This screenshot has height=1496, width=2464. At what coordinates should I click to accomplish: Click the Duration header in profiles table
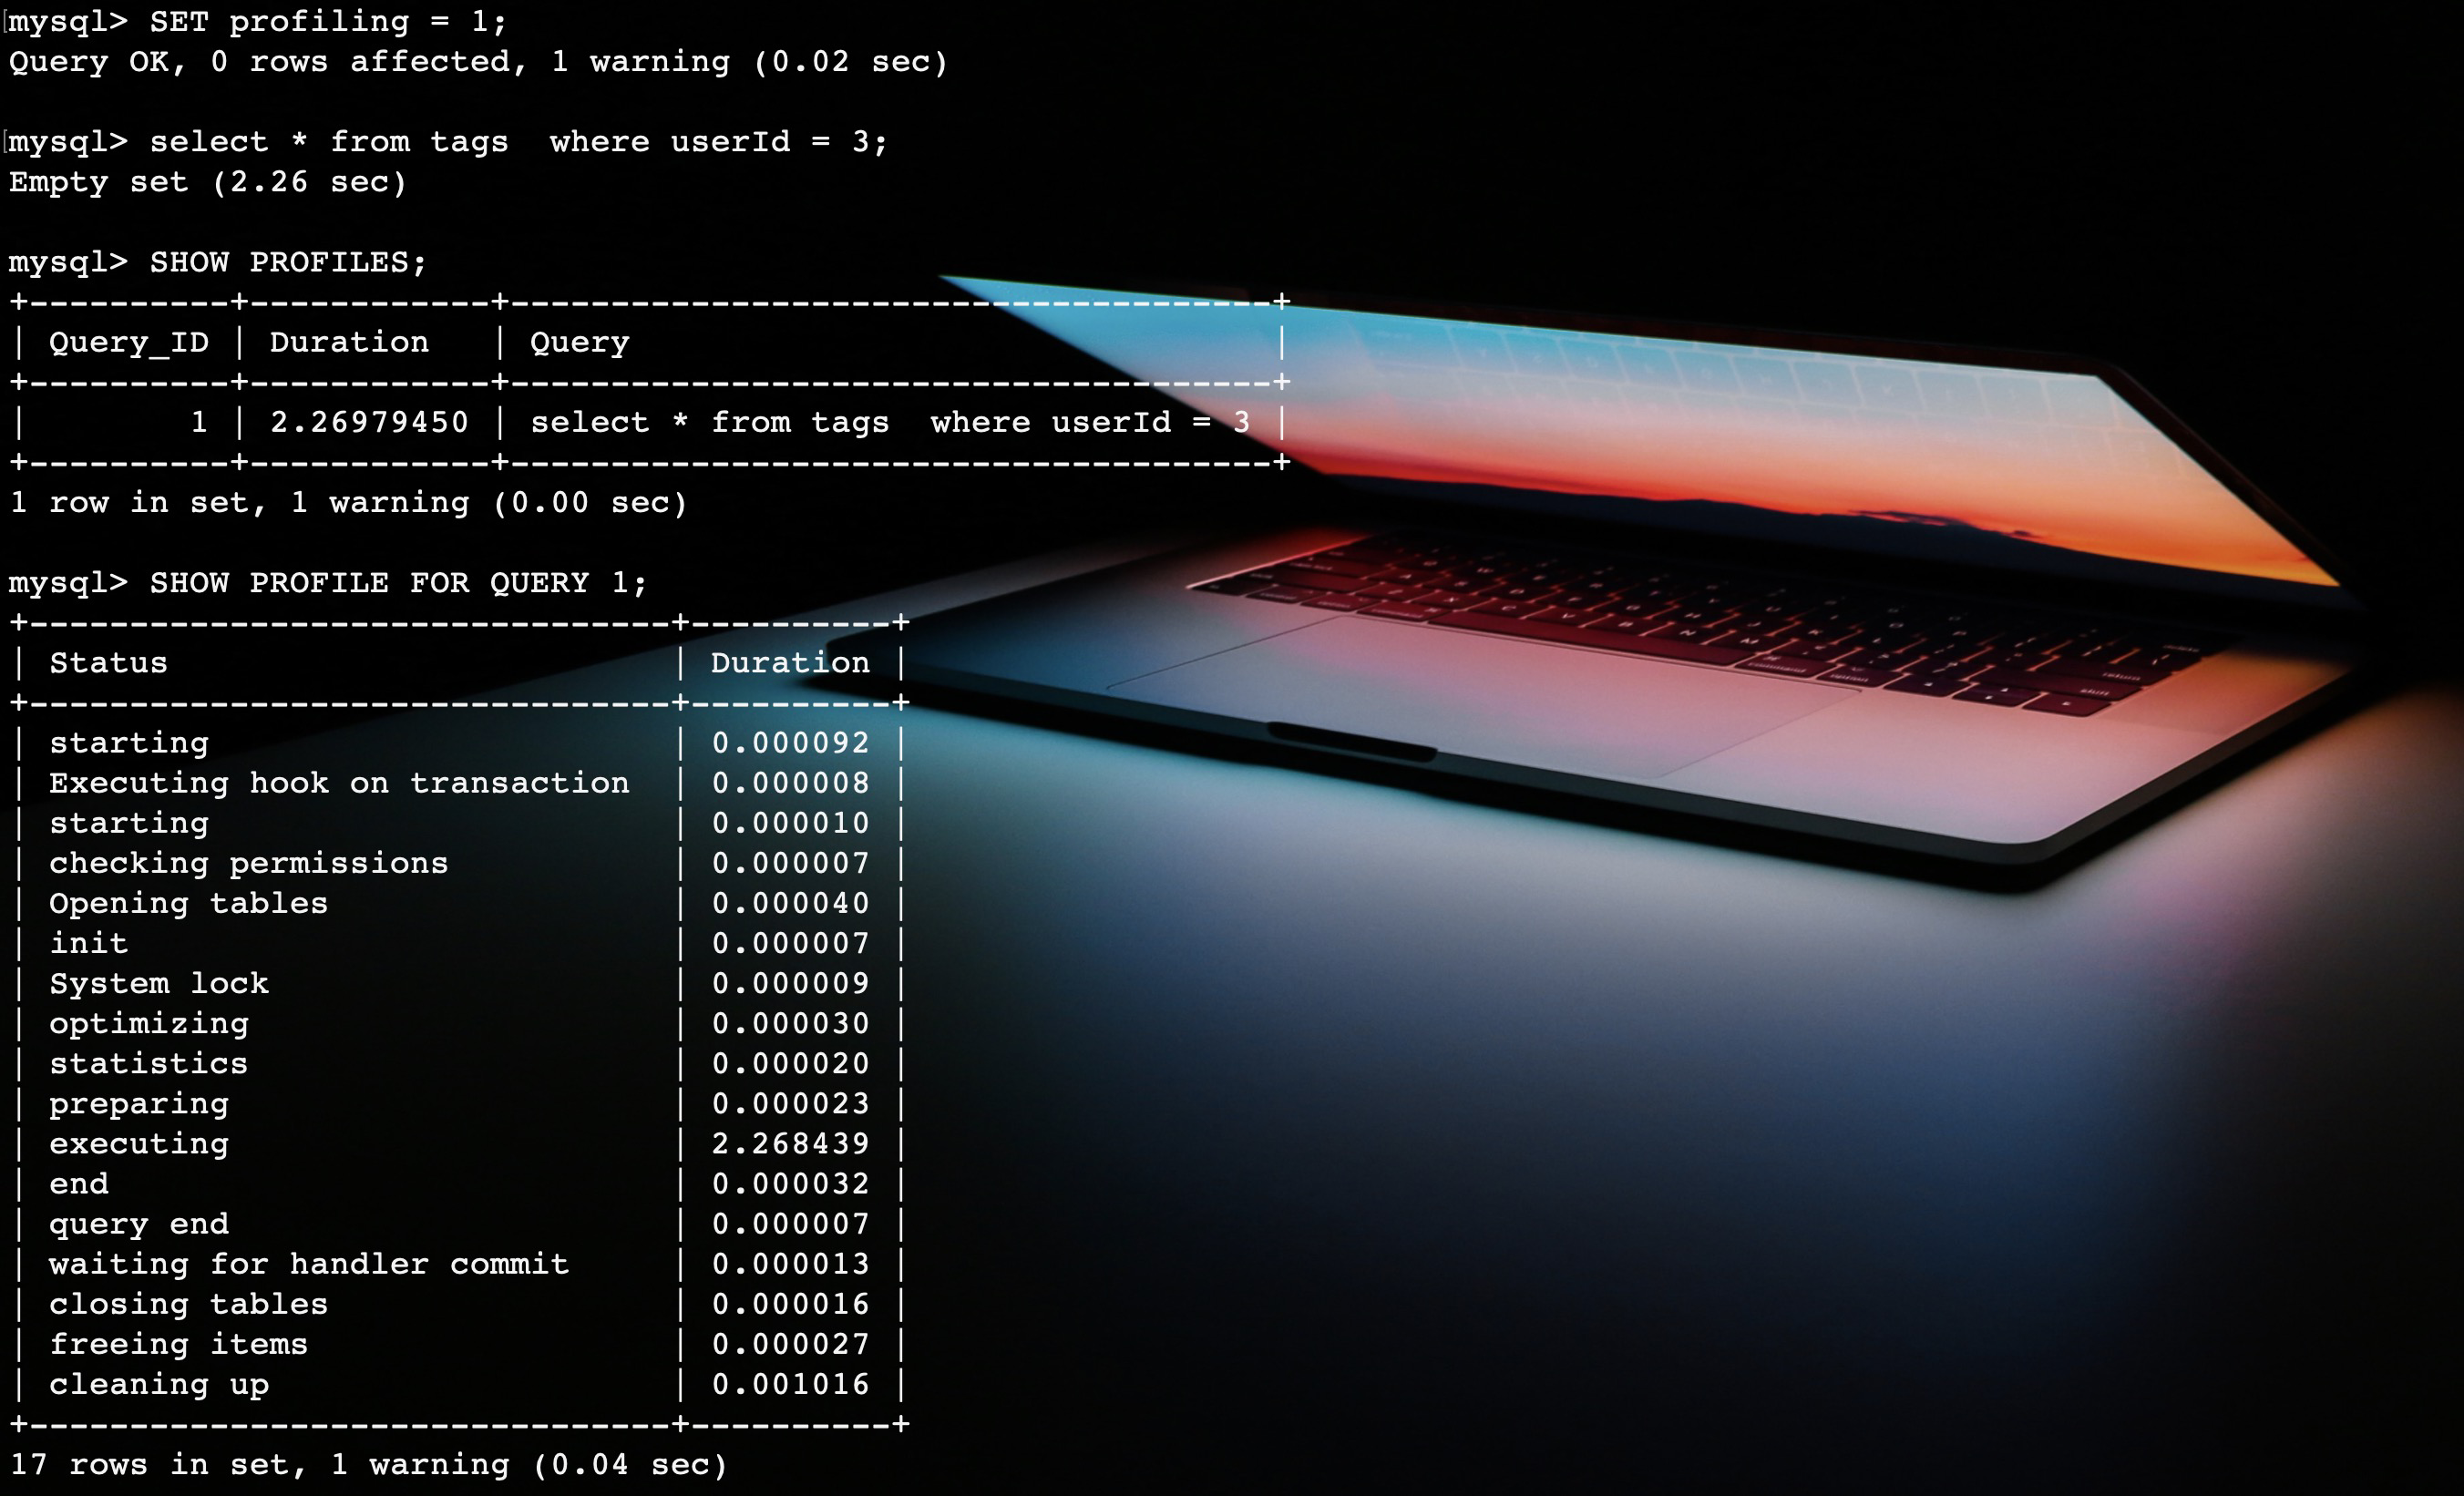click(x=349, y=342)
